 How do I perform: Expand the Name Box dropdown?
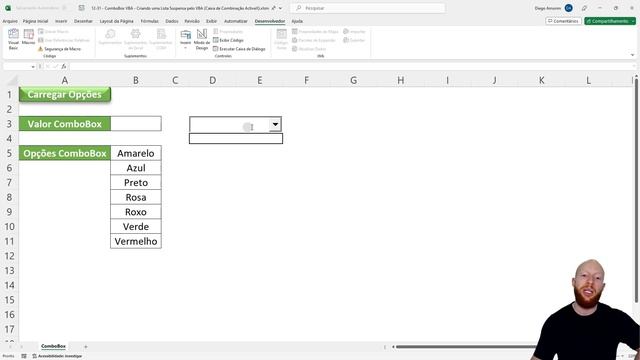tap(33, 67)
